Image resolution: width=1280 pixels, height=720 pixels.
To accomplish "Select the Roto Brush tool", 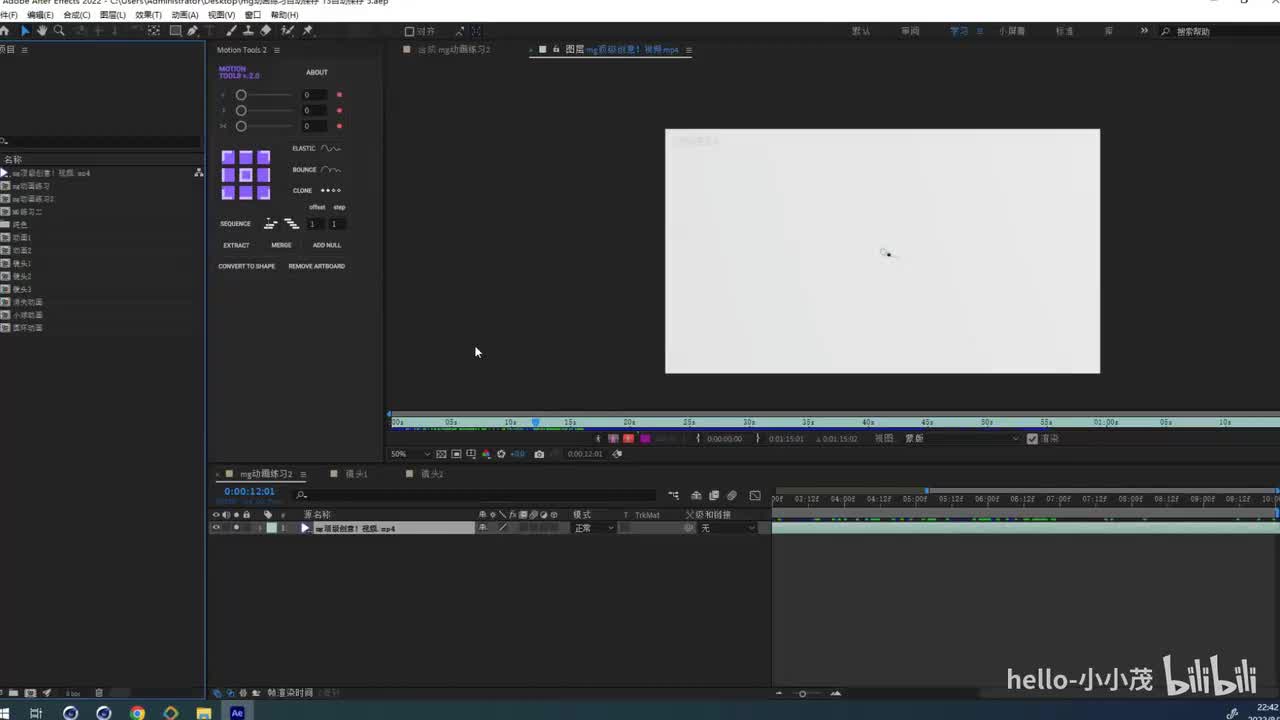I will click(287, 31).
